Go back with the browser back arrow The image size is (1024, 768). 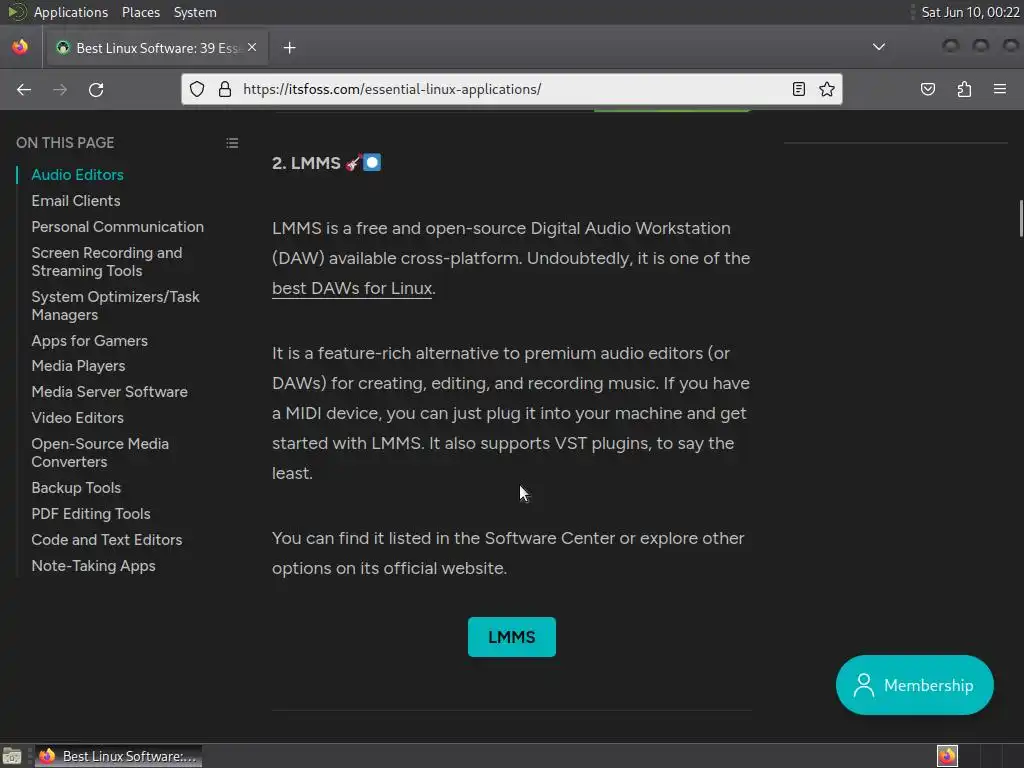(x=24, y=89)
